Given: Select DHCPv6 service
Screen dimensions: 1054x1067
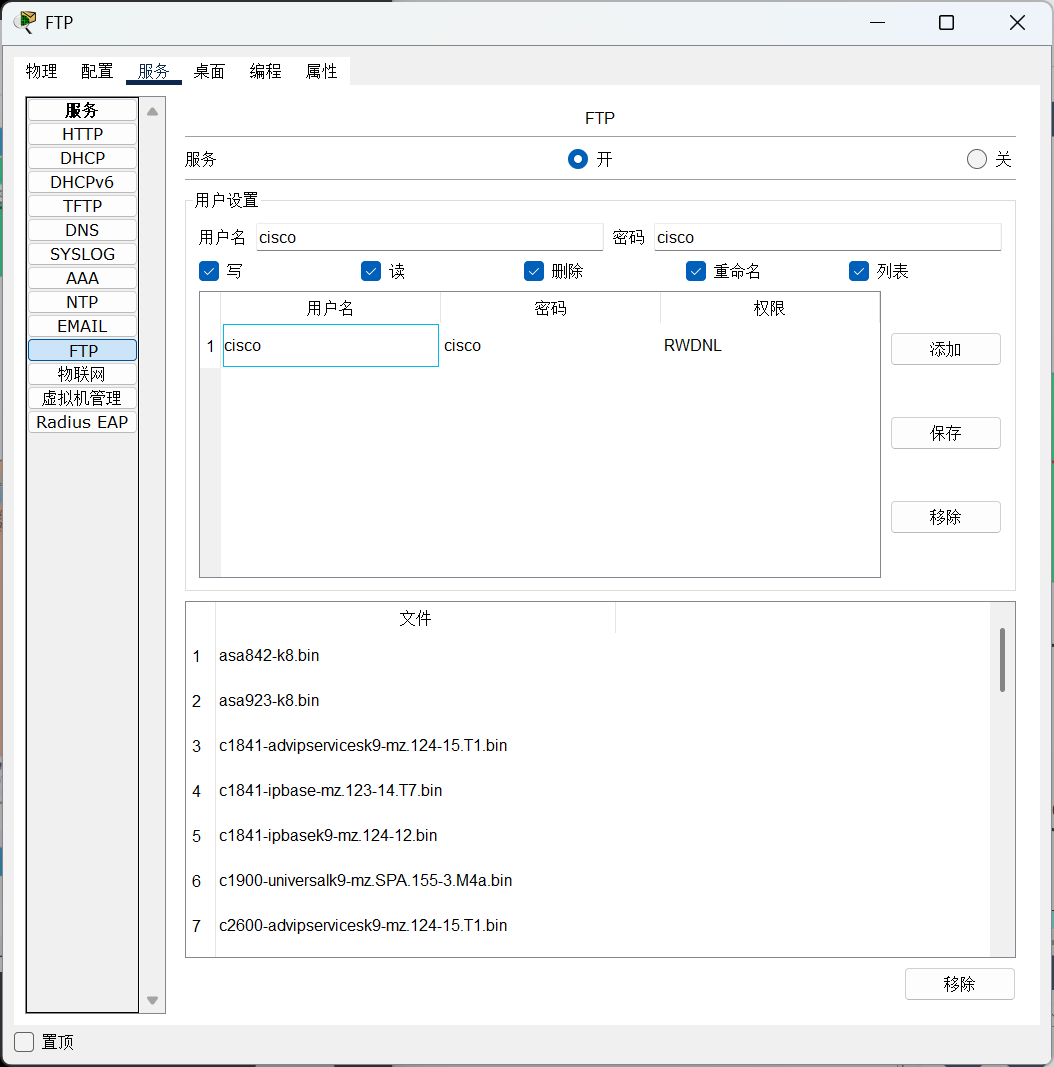Looking at the screenshot, I should [82, 182].
